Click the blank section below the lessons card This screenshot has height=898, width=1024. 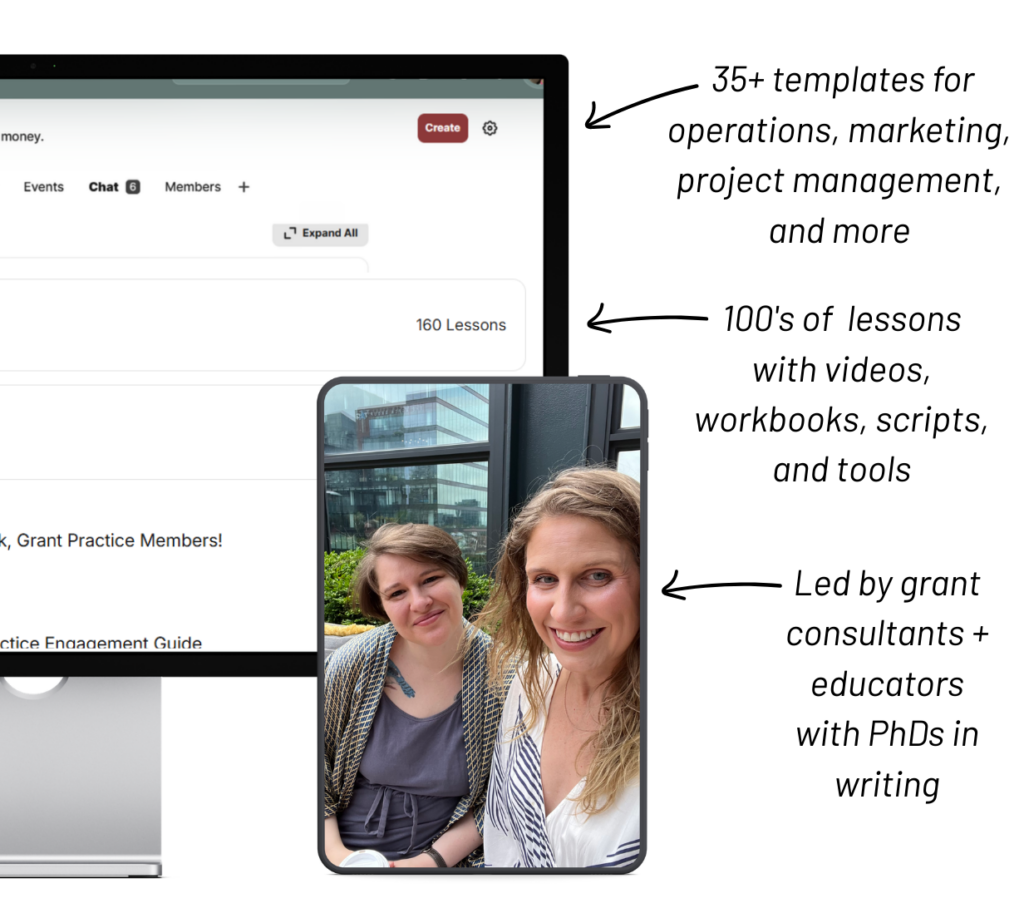click(x=150, y=430)
